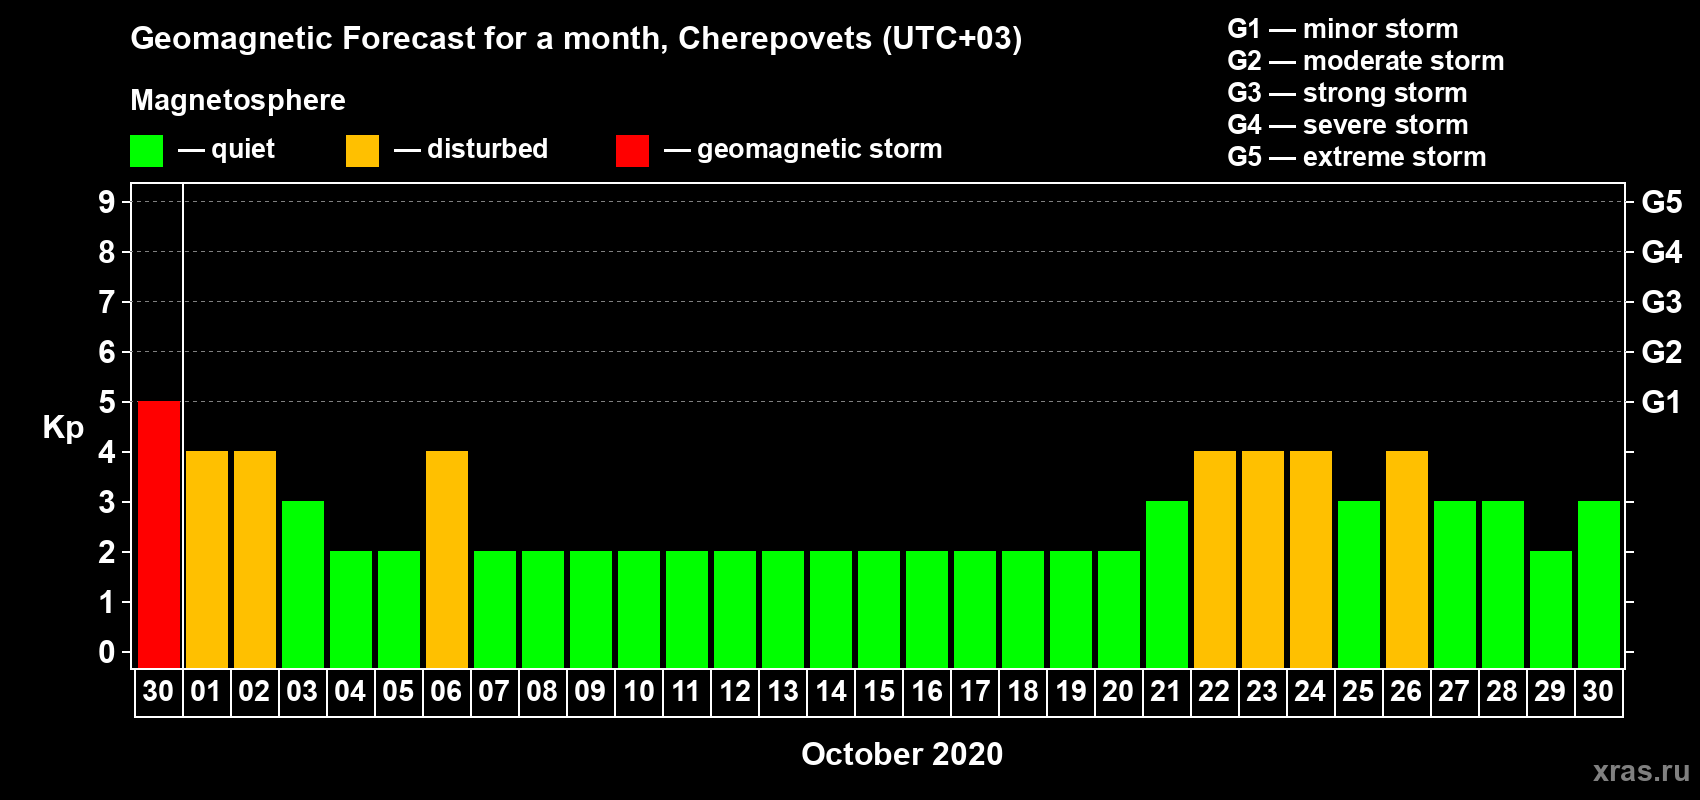Click the Kp axis value 5
This screenshot has width=1700, height=800.
coord(107,402)
